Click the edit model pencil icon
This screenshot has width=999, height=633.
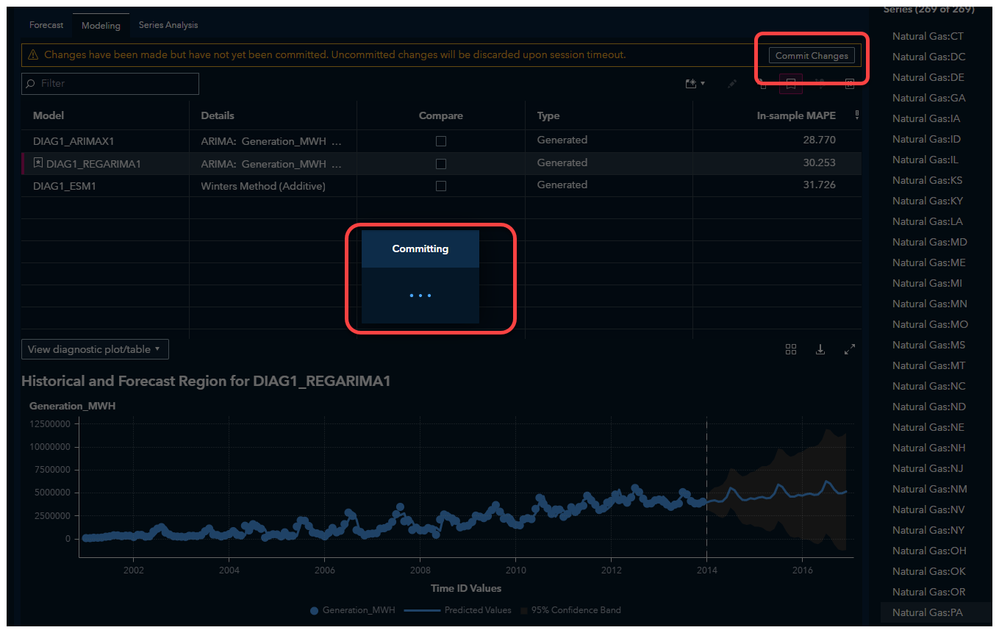(x=732, y=83)
